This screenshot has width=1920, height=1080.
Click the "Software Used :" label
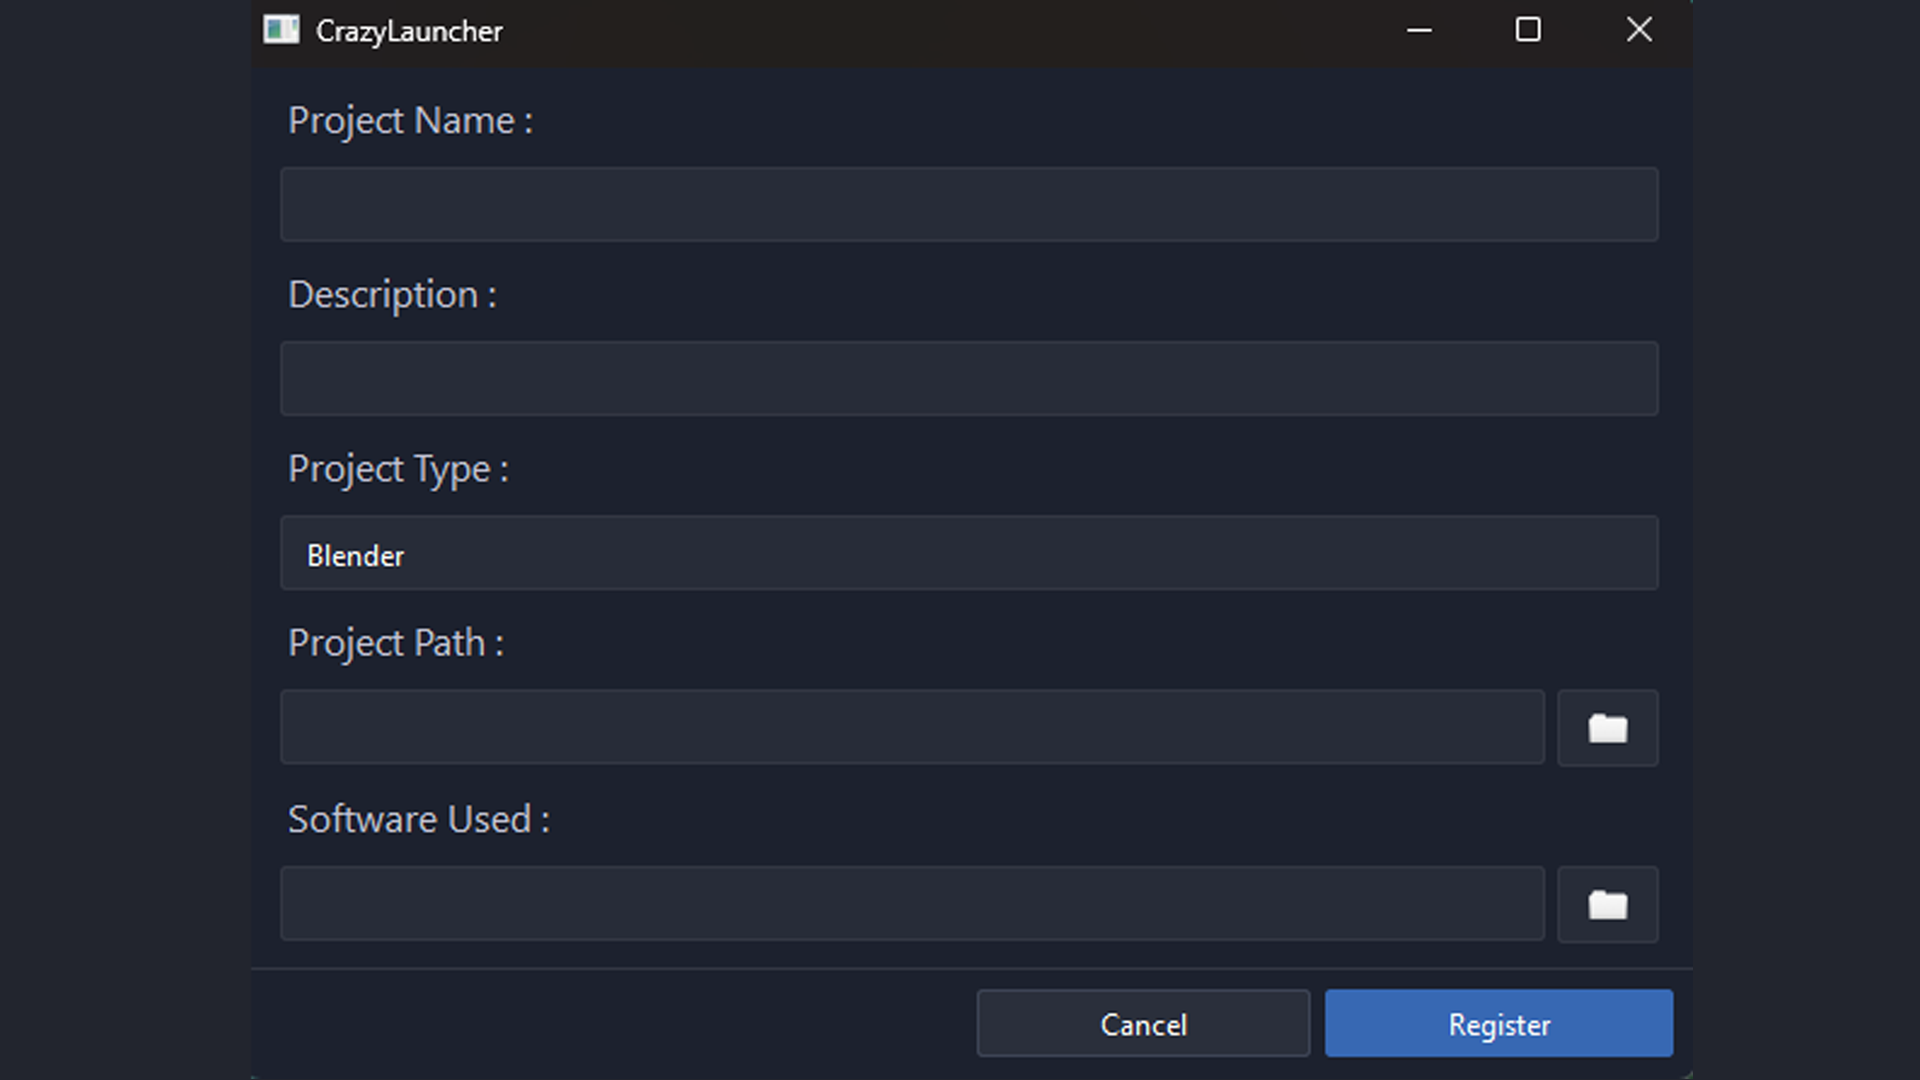click(418, 819)
